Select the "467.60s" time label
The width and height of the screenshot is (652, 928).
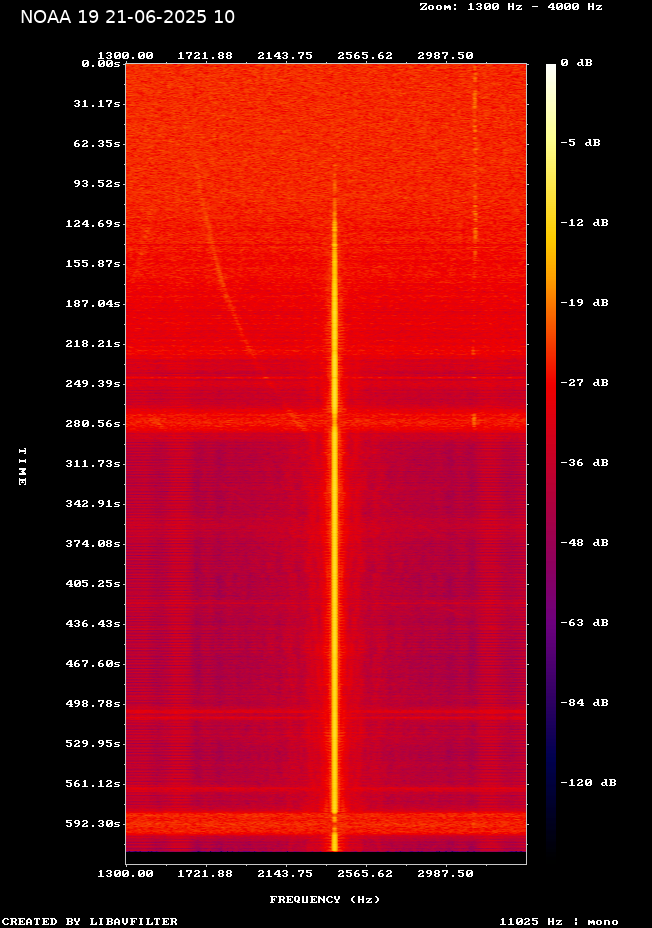93,663
